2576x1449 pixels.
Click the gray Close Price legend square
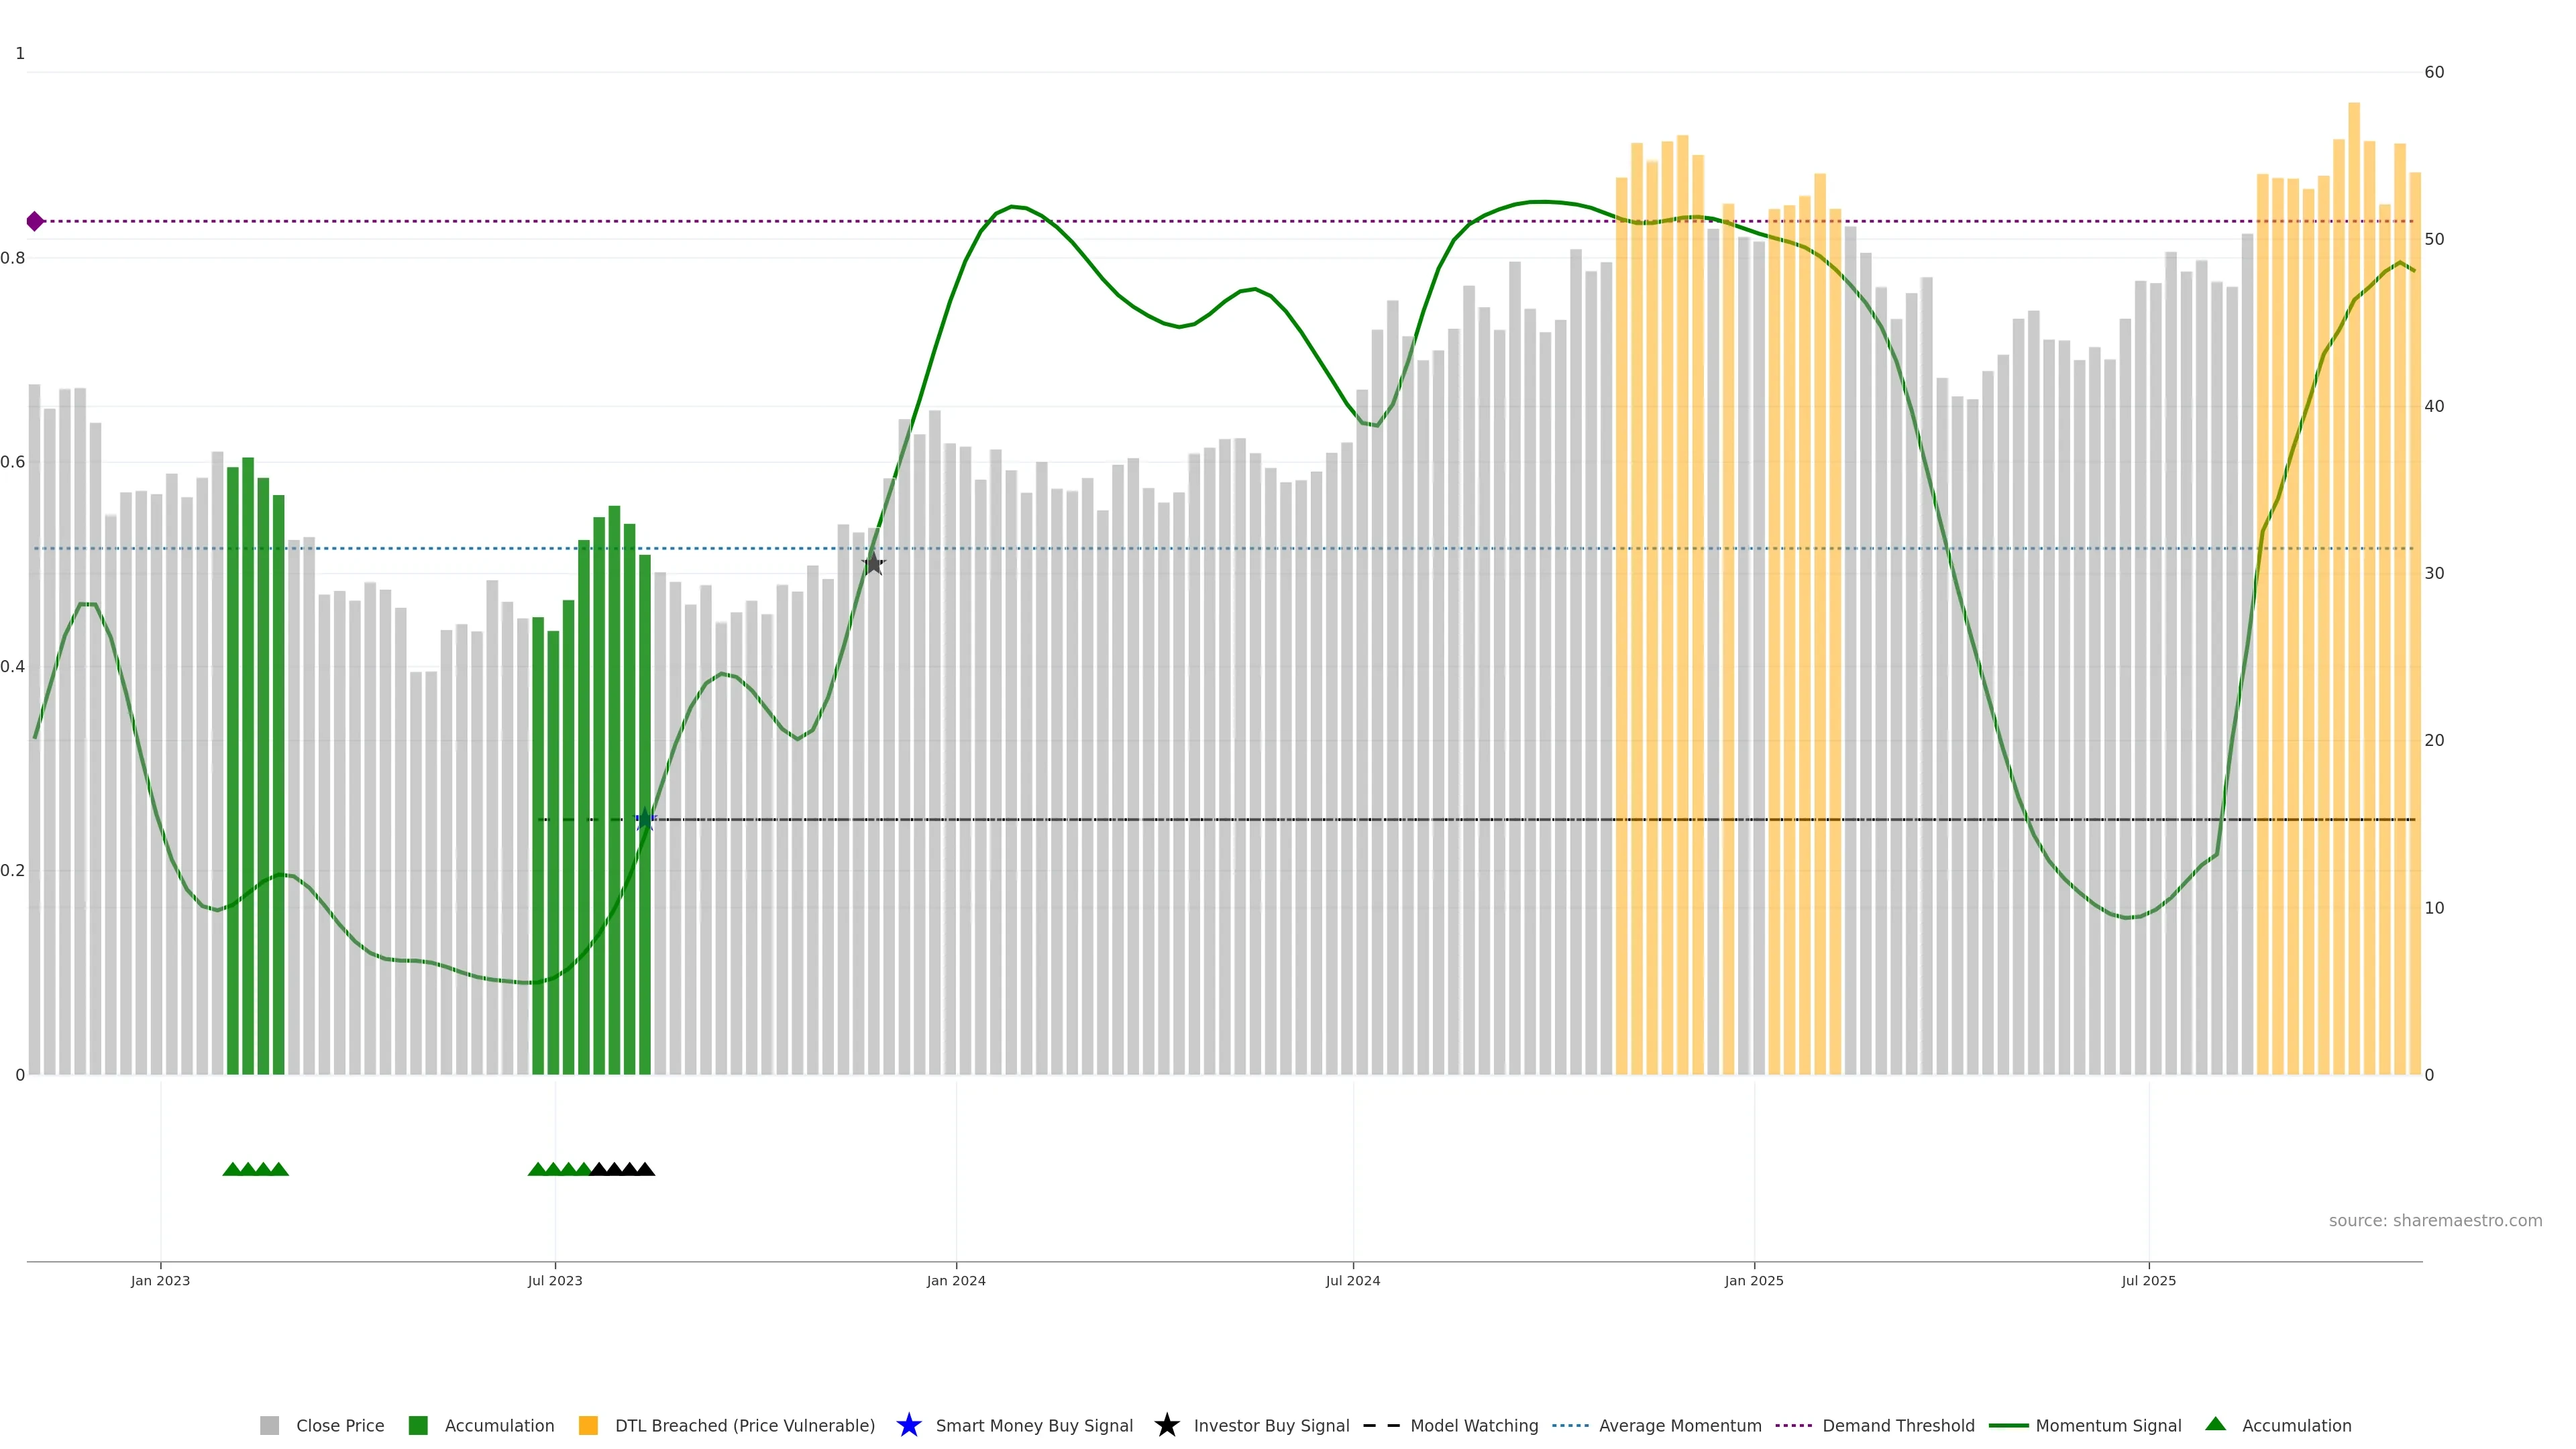coord(269,1425)
